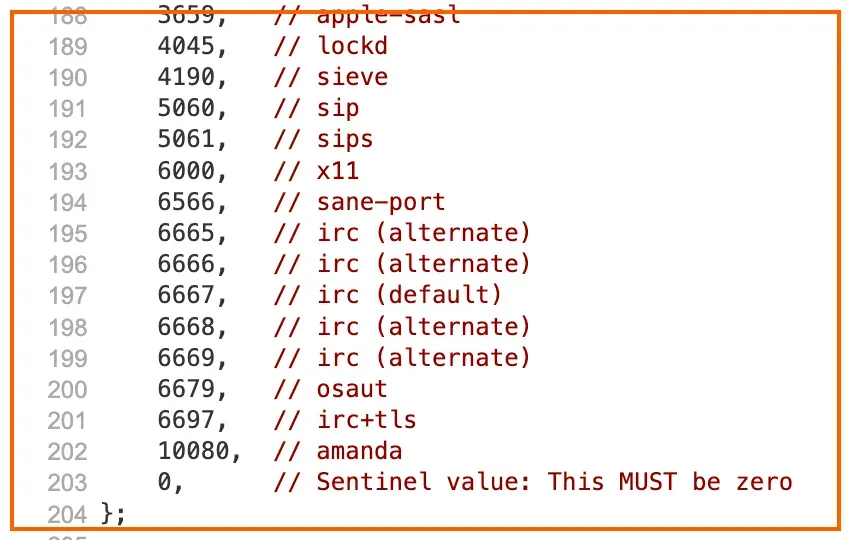Click port value 6000
This screenshot has height=540, width=848.
click(187, 171)
